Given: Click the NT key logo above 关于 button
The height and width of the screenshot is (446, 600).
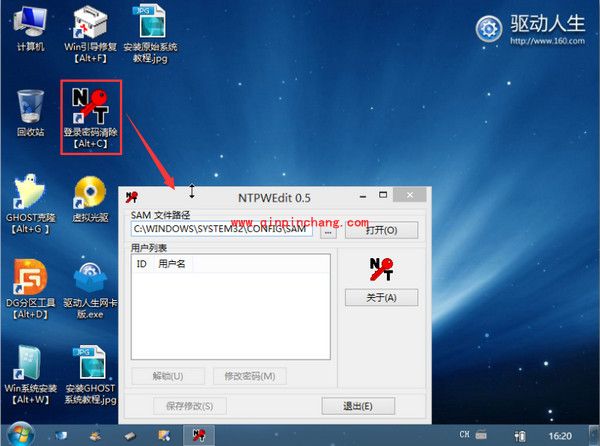Looking at the screenshot, I should (382, 269).
